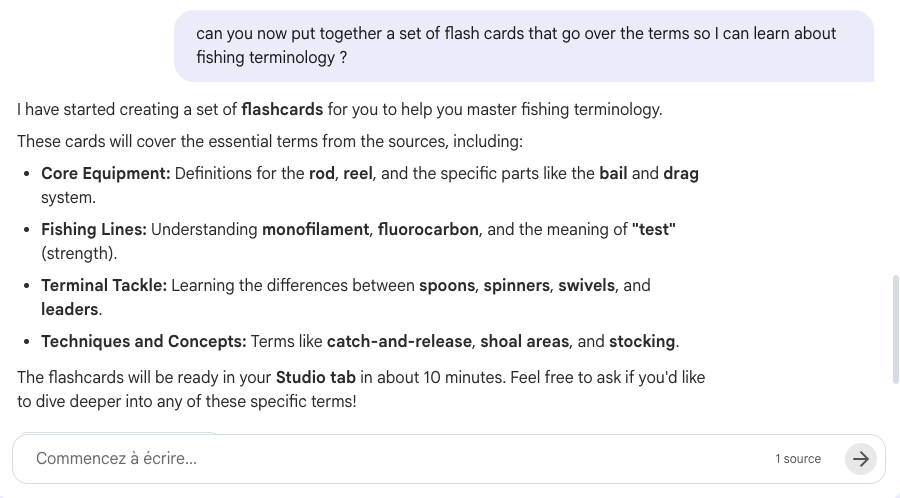Click the vertical chat scrollbar thumb
900x498 pixels.
coord(894,330)
